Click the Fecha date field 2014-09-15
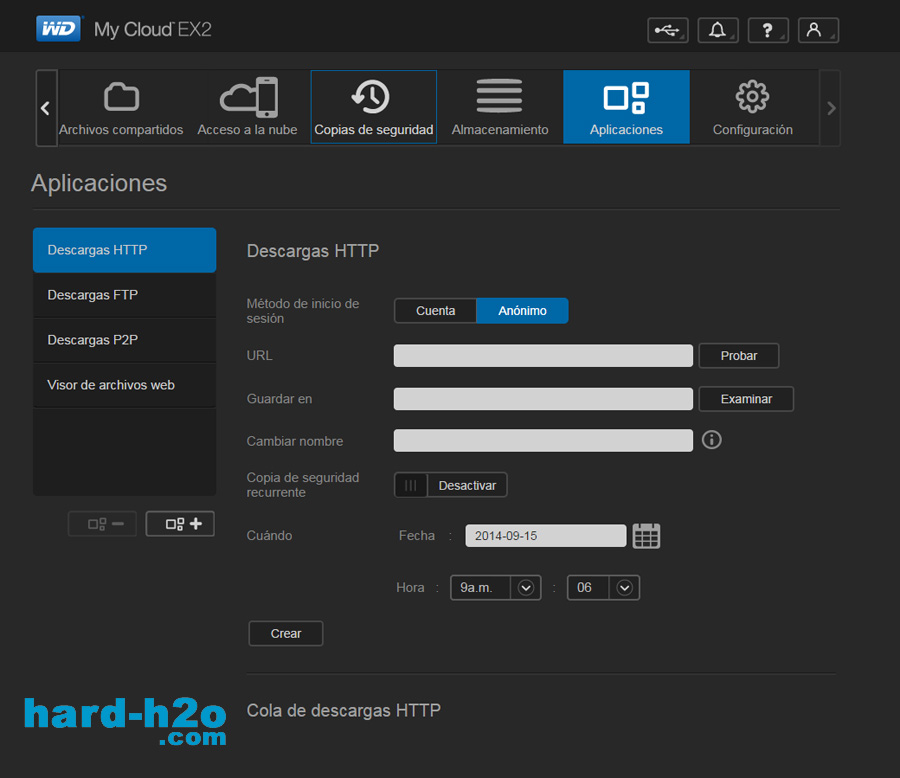Screen dimensions: 900x778 [x=545, y=536]
